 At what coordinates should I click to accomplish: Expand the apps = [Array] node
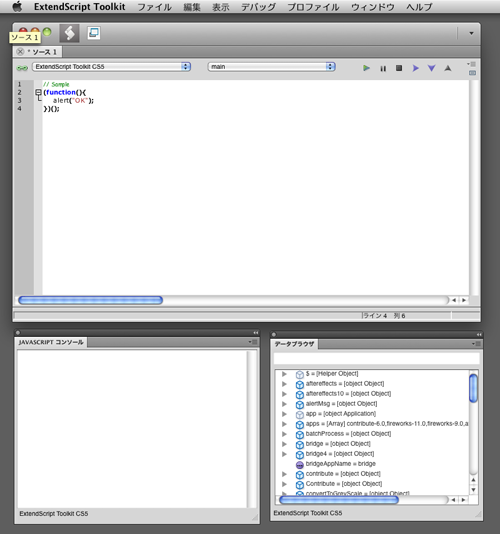(284, 424)
